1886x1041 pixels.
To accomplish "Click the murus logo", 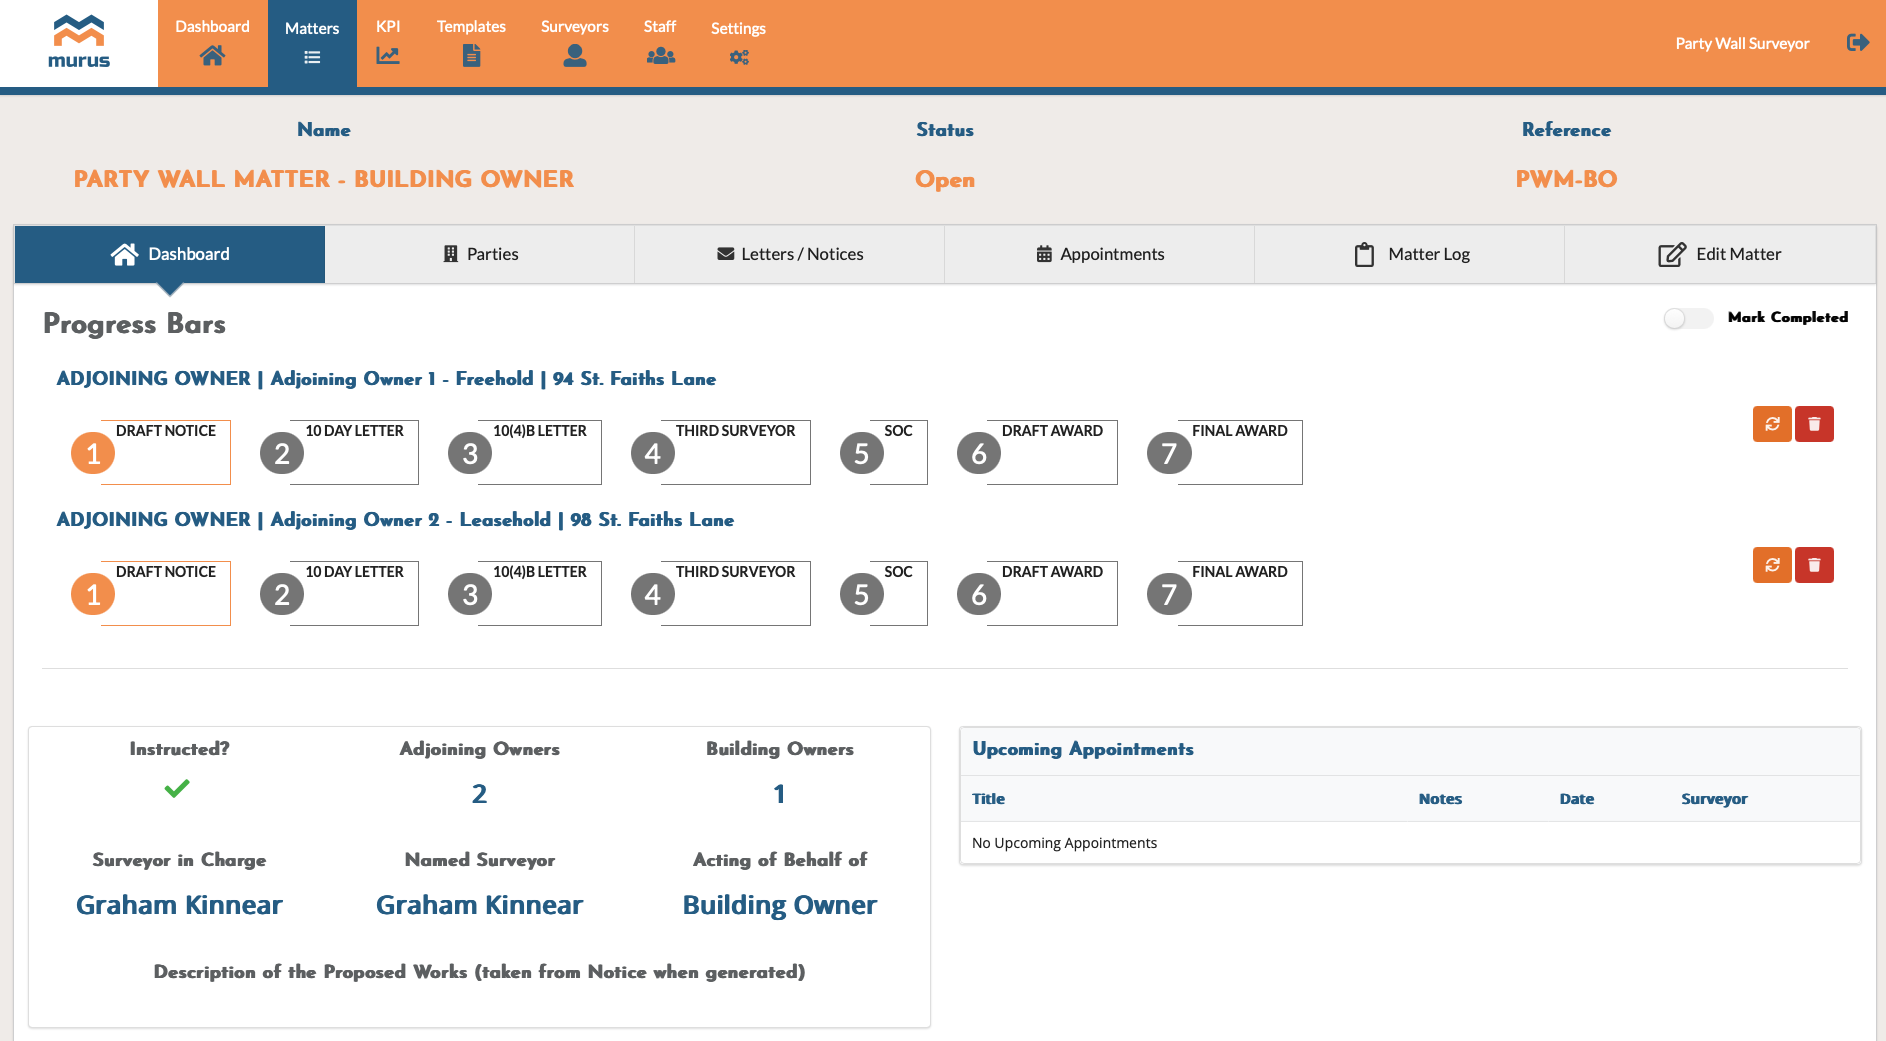I will pos(79,43).
